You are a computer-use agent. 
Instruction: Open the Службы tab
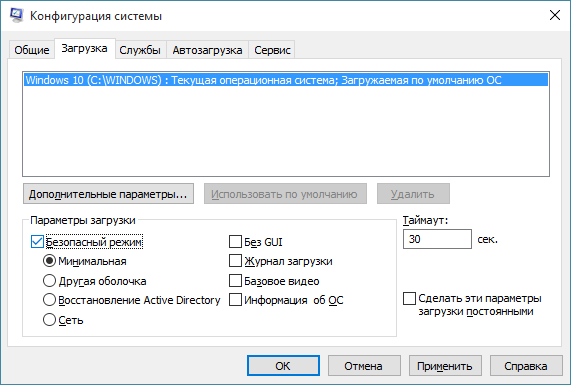[140, 50]
